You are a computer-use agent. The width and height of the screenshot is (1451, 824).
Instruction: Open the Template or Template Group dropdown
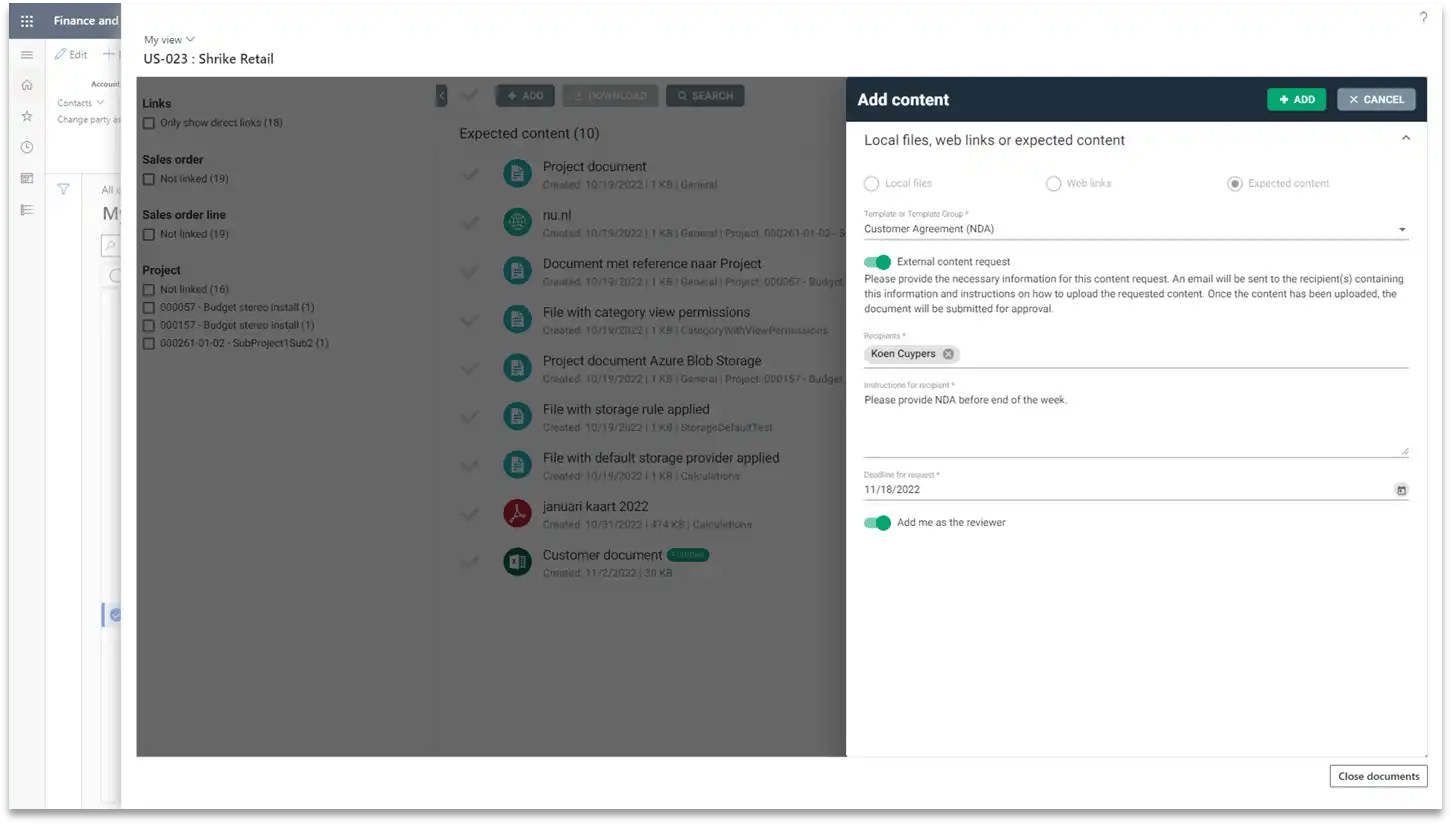1401,228
